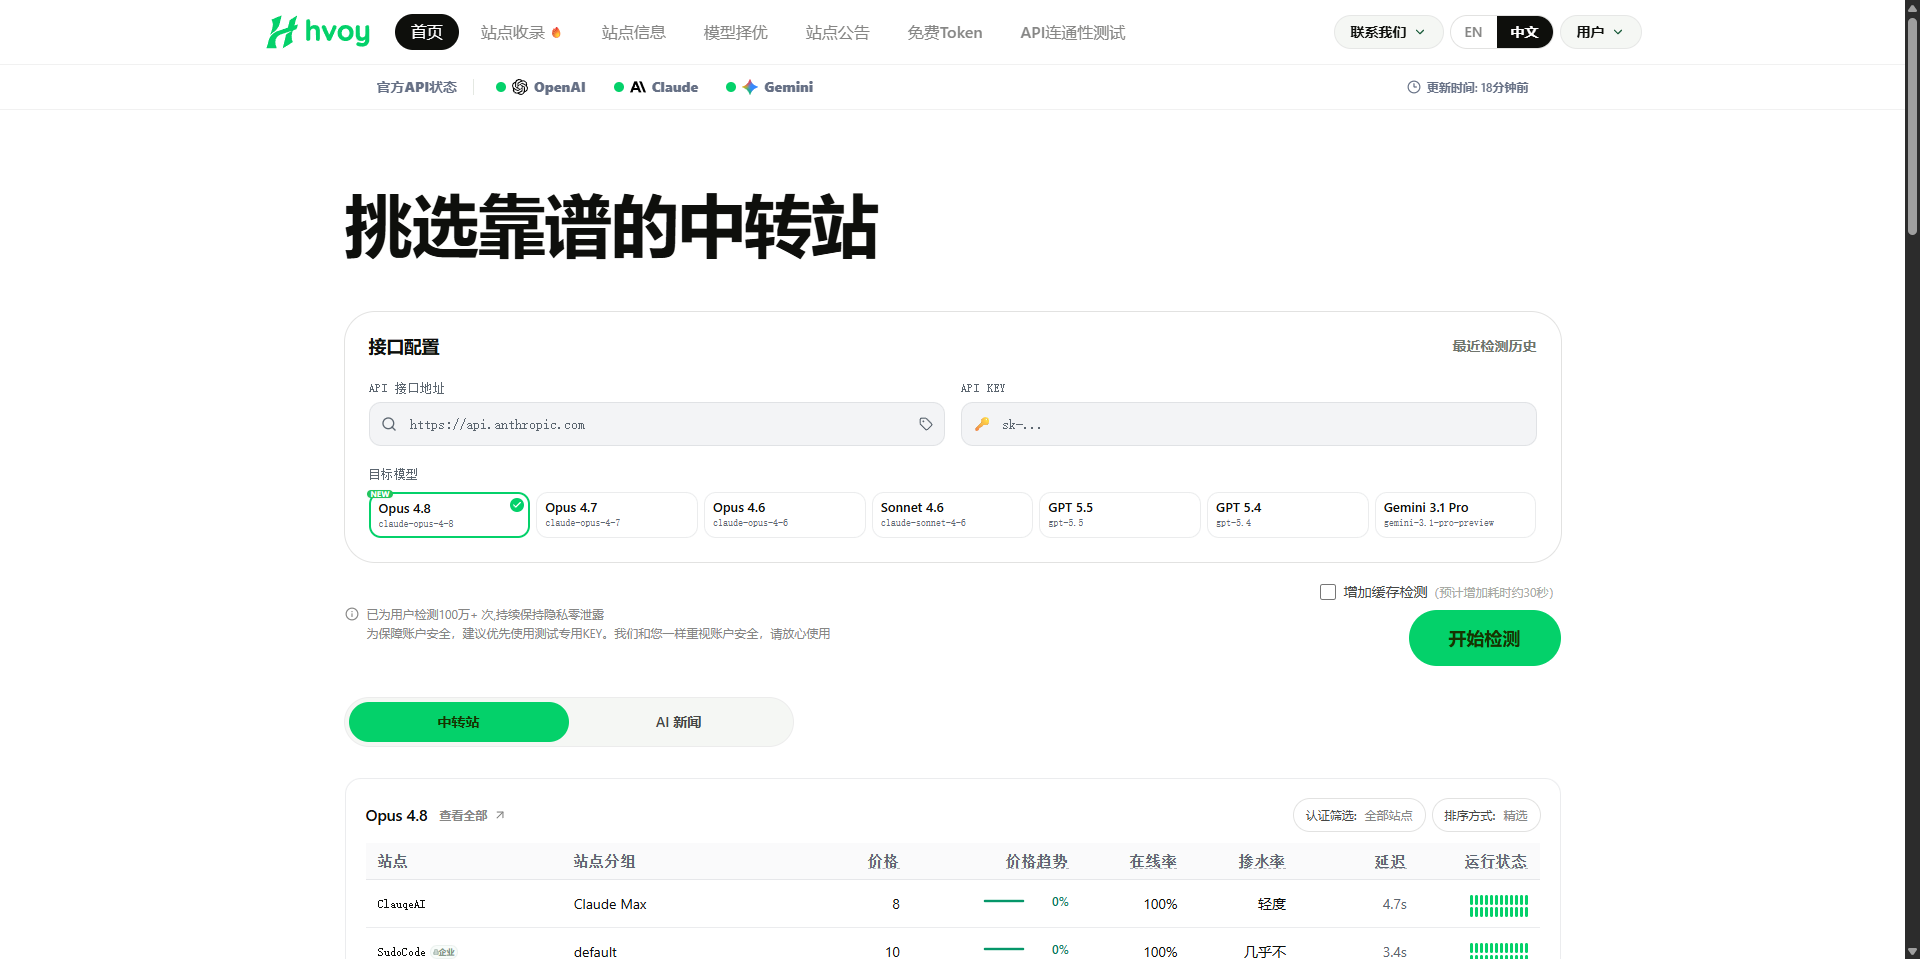Click the SudoCode site name
Image resolution: width=1920 pixels, height=959 pixels.
[x=401, y=952]
